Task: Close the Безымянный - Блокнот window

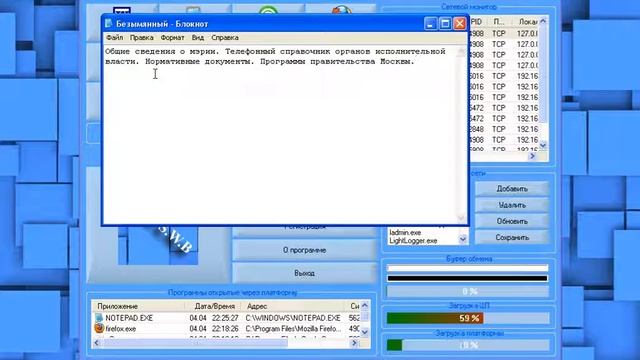Action: tap(460, 24)
